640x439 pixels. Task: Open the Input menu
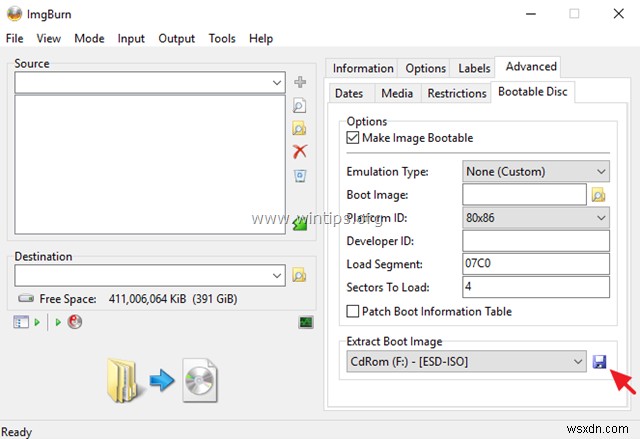coord(131,38)
